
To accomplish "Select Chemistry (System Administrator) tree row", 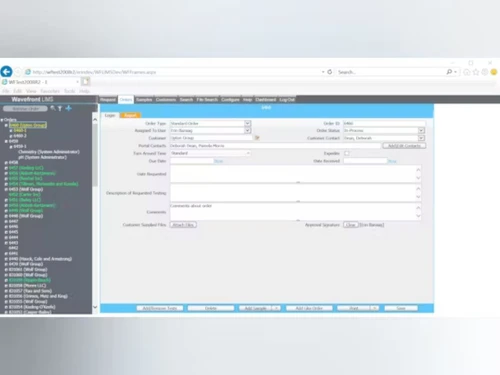I will coord(49,152).
